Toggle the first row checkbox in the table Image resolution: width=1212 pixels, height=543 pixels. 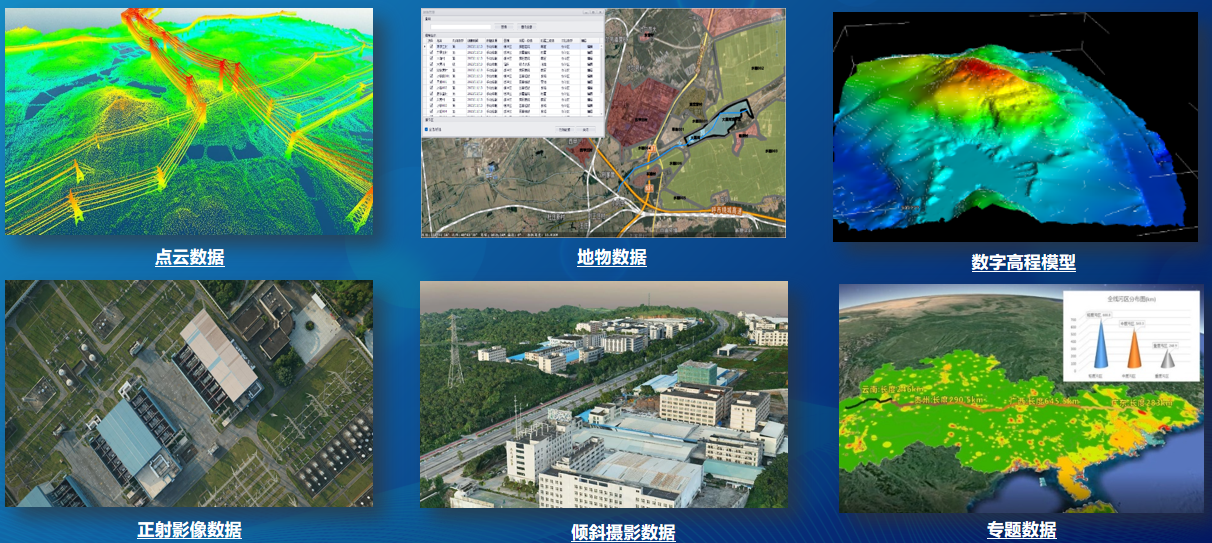point(430,46)
